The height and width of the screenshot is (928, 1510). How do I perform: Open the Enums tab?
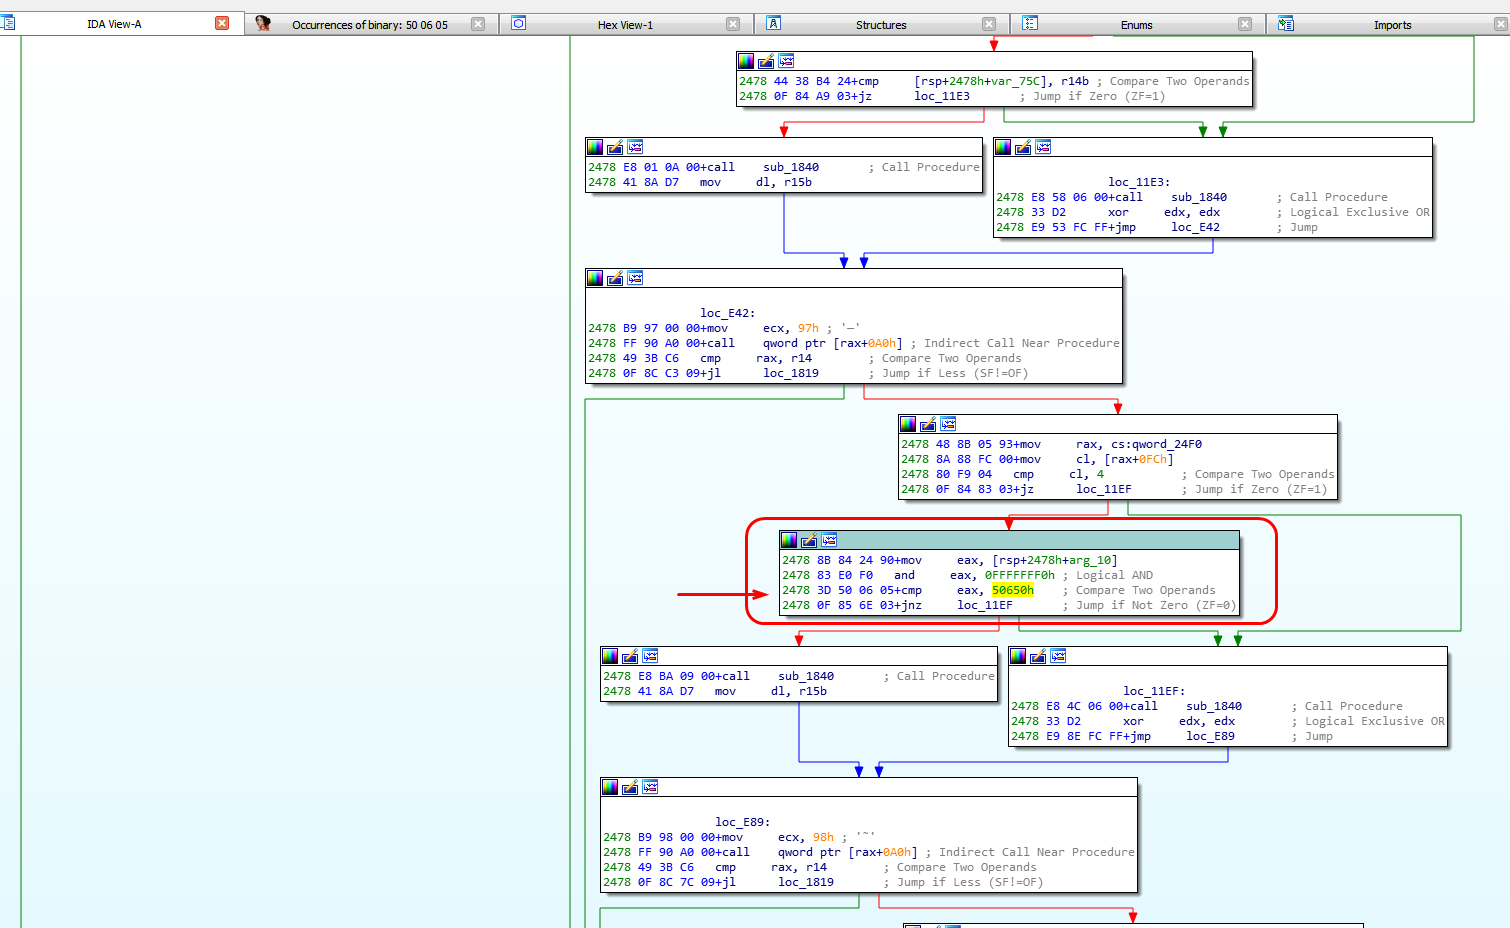point(1136,25)
